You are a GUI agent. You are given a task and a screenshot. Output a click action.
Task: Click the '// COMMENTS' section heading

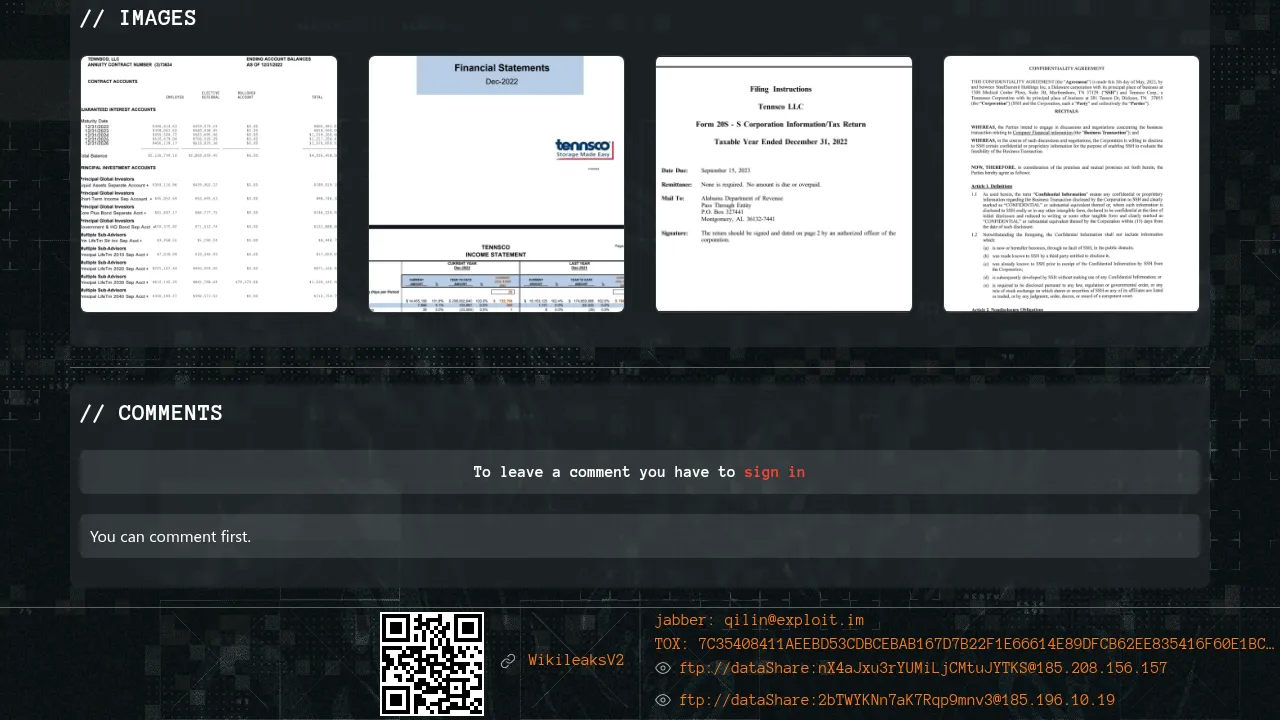pos(151,413)
